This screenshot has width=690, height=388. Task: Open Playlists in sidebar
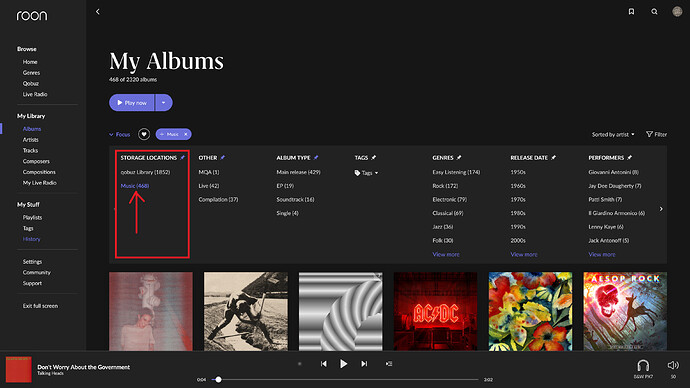pyautogui.click(x=33, y=218)
